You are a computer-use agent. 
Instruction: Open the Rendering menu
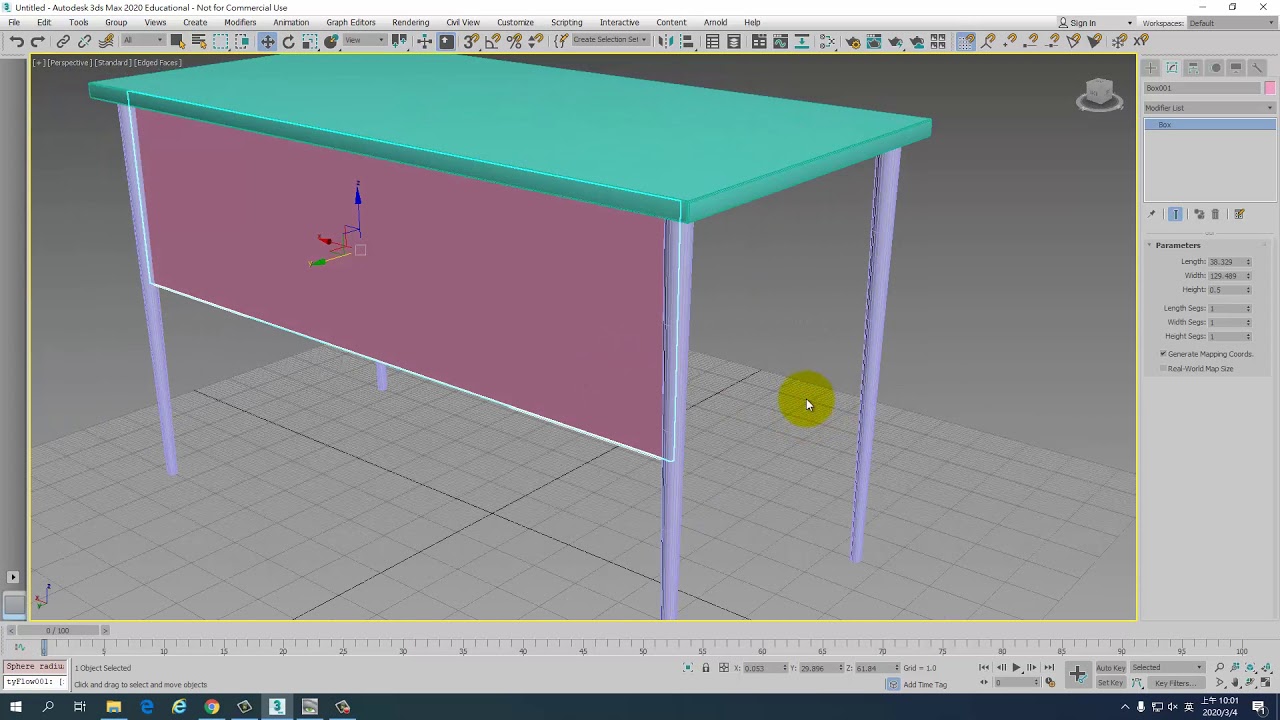tap(410, 23)
